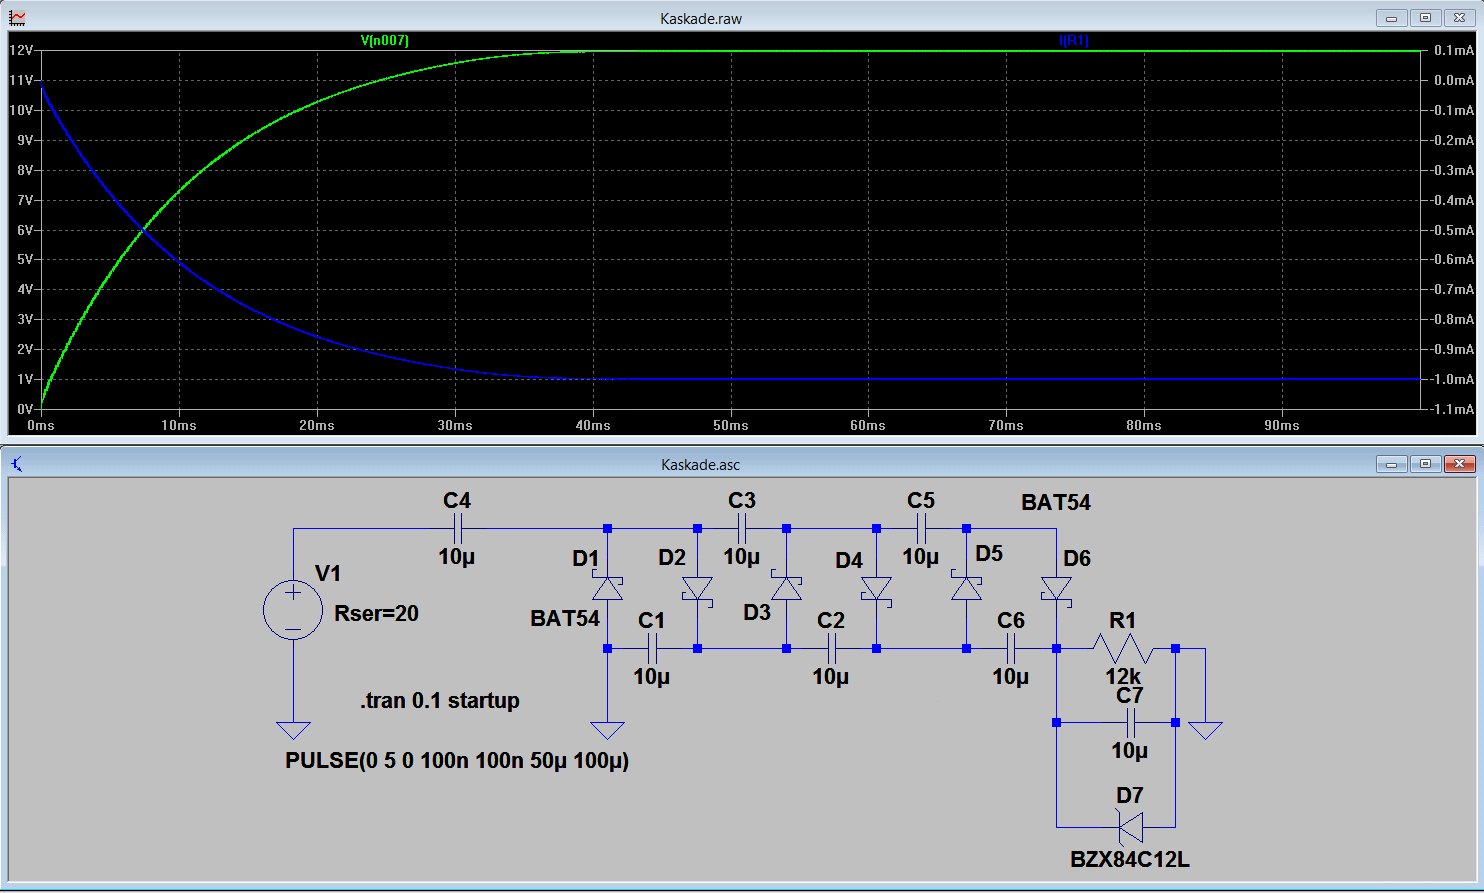The image size is (1484, 893).
Task: Click the BAT54 label above D6
Action: 1056,503
